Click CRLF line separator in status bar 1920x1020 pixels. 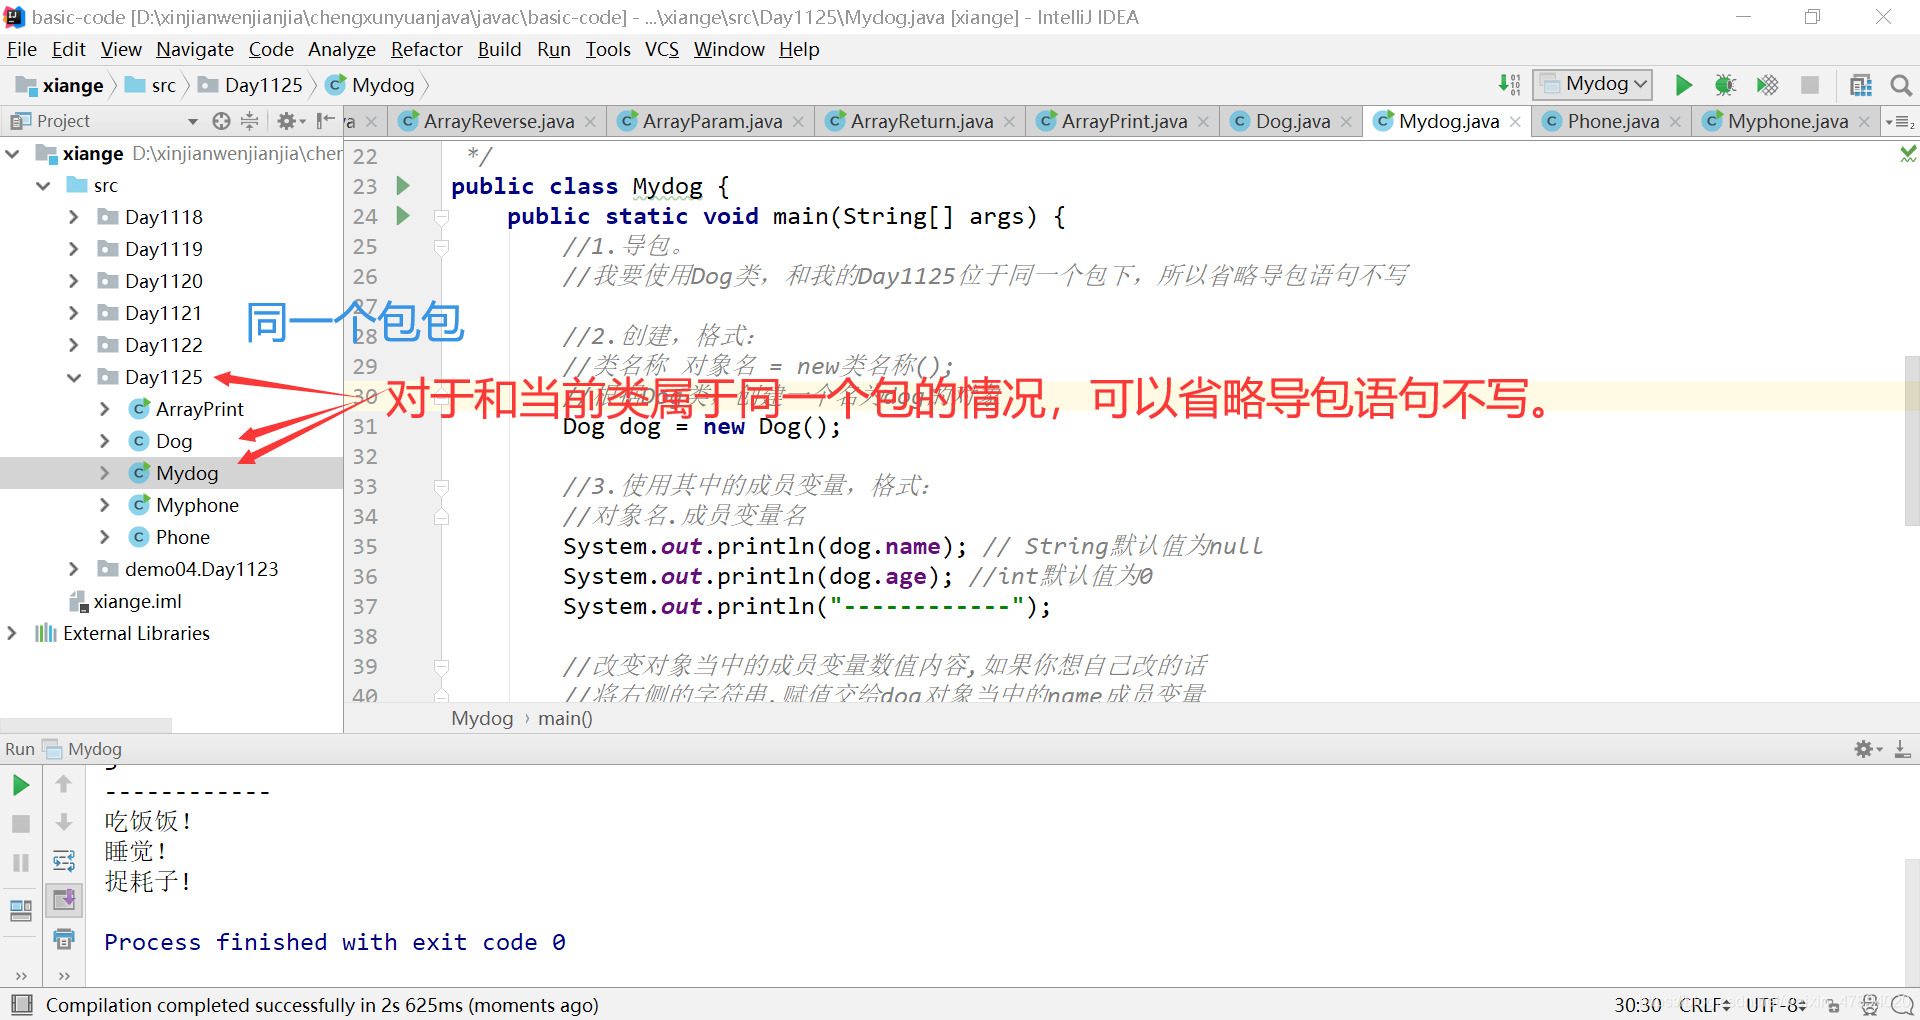point(1705,1005)
